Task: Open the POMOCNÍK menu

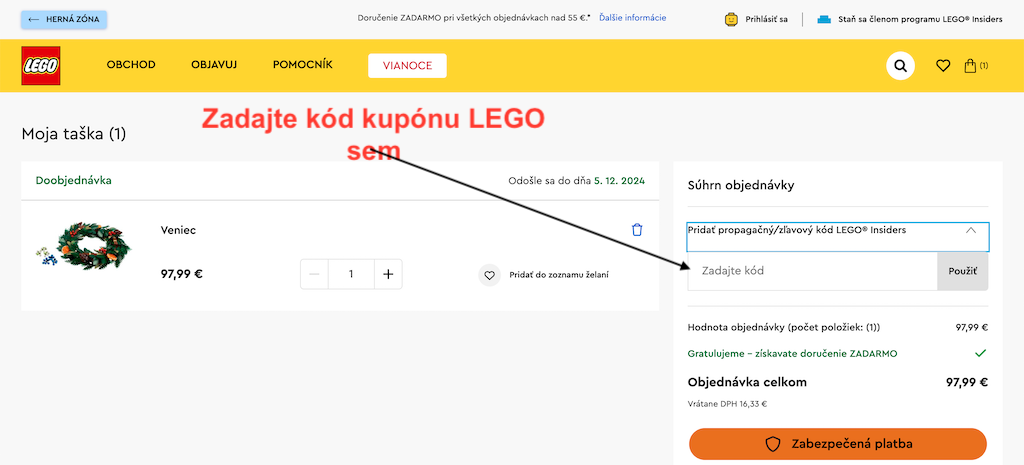Action: [302, 65]
